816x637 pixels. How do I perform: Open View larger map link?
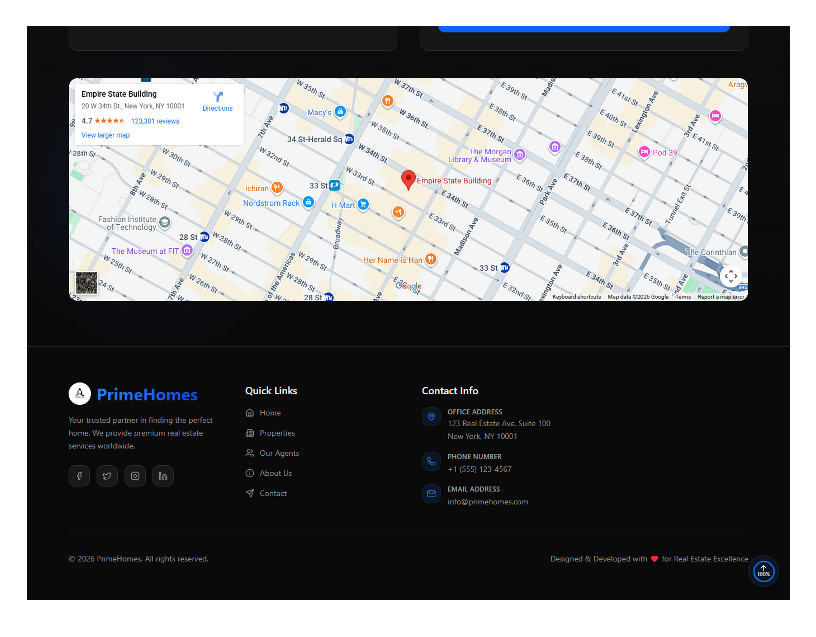pos(105,135)
